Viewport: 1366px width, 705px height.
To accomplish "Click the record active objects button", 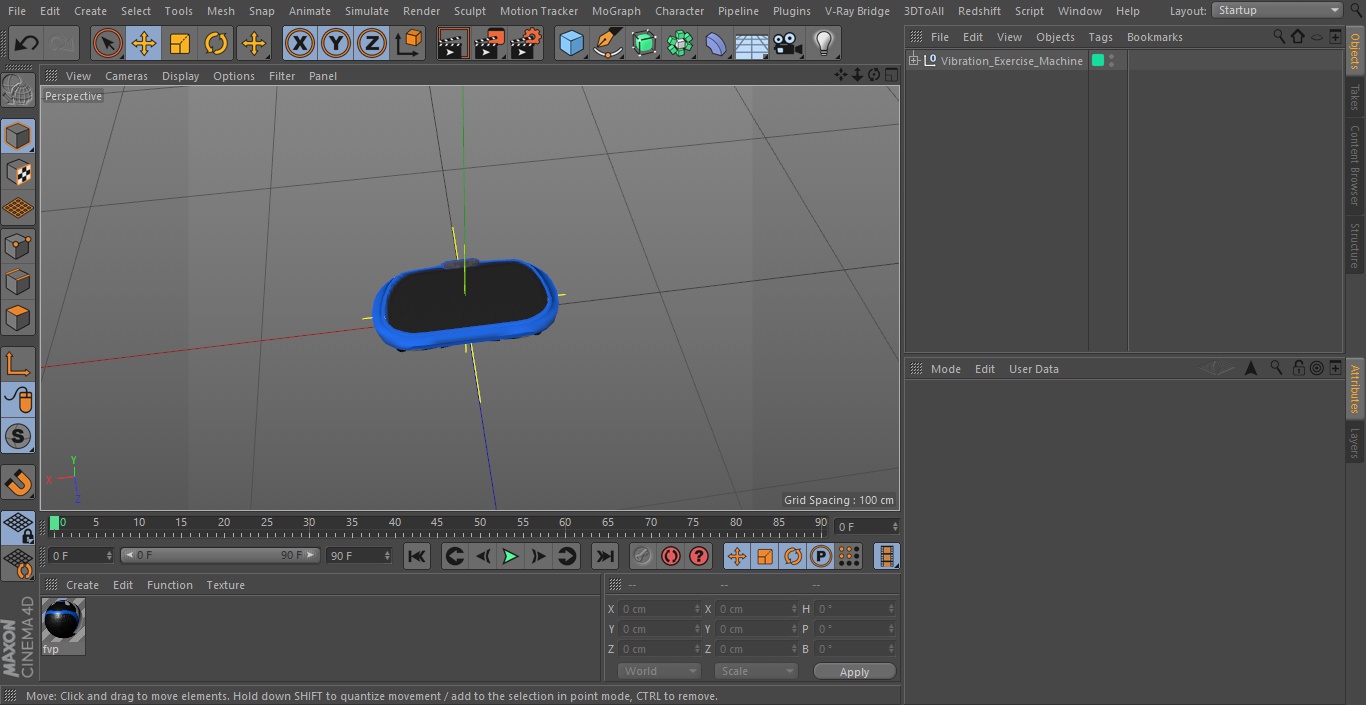I will coord(643,556).
